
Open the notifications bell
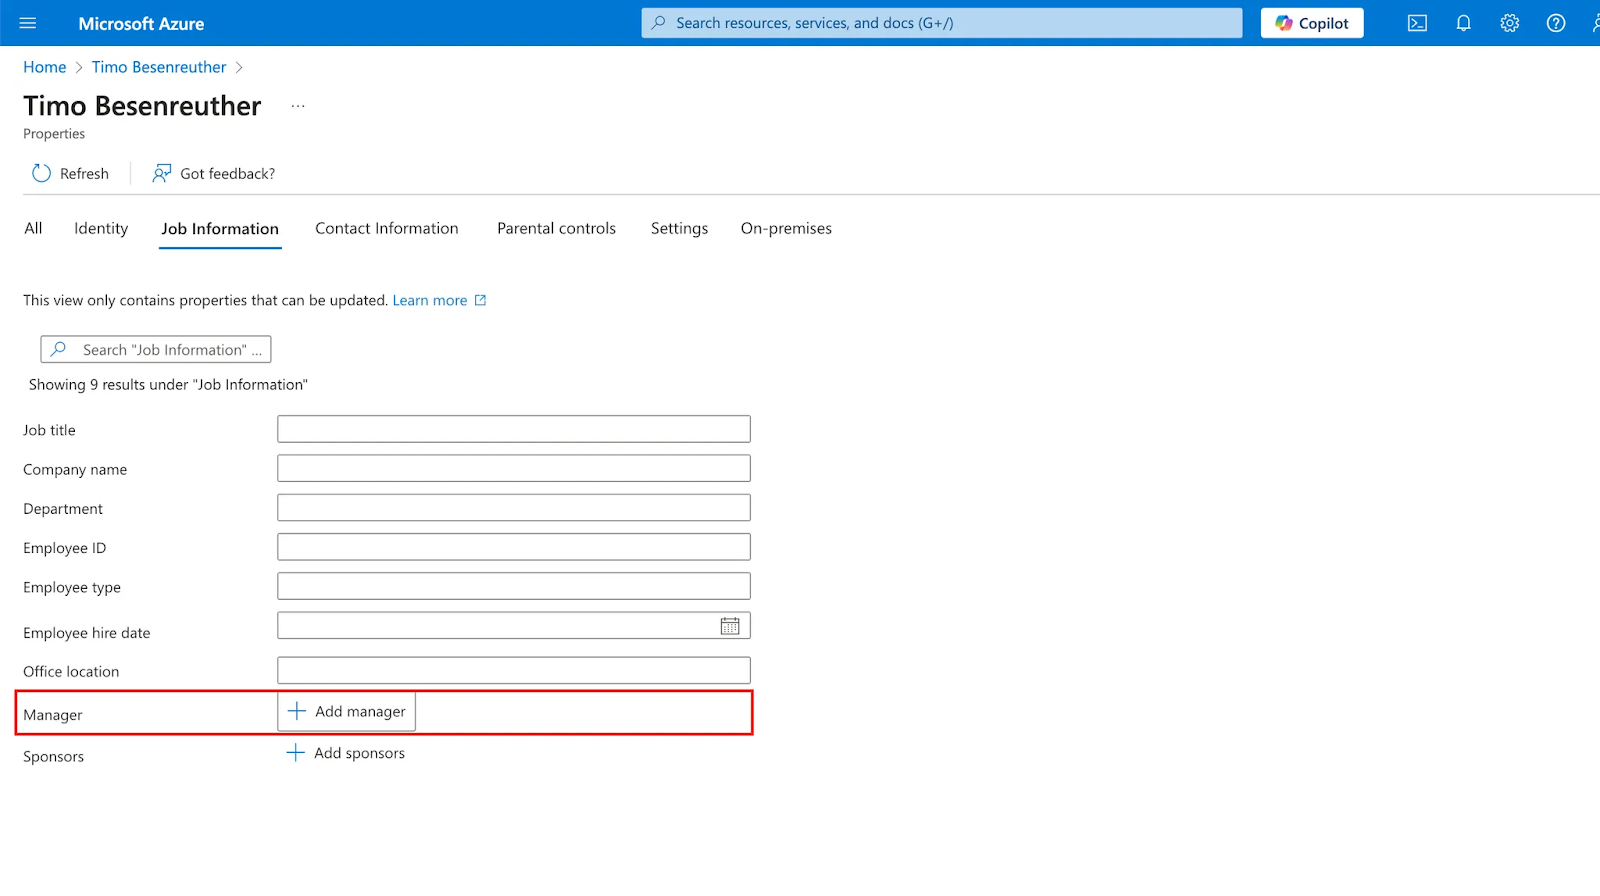[1463, 23]
